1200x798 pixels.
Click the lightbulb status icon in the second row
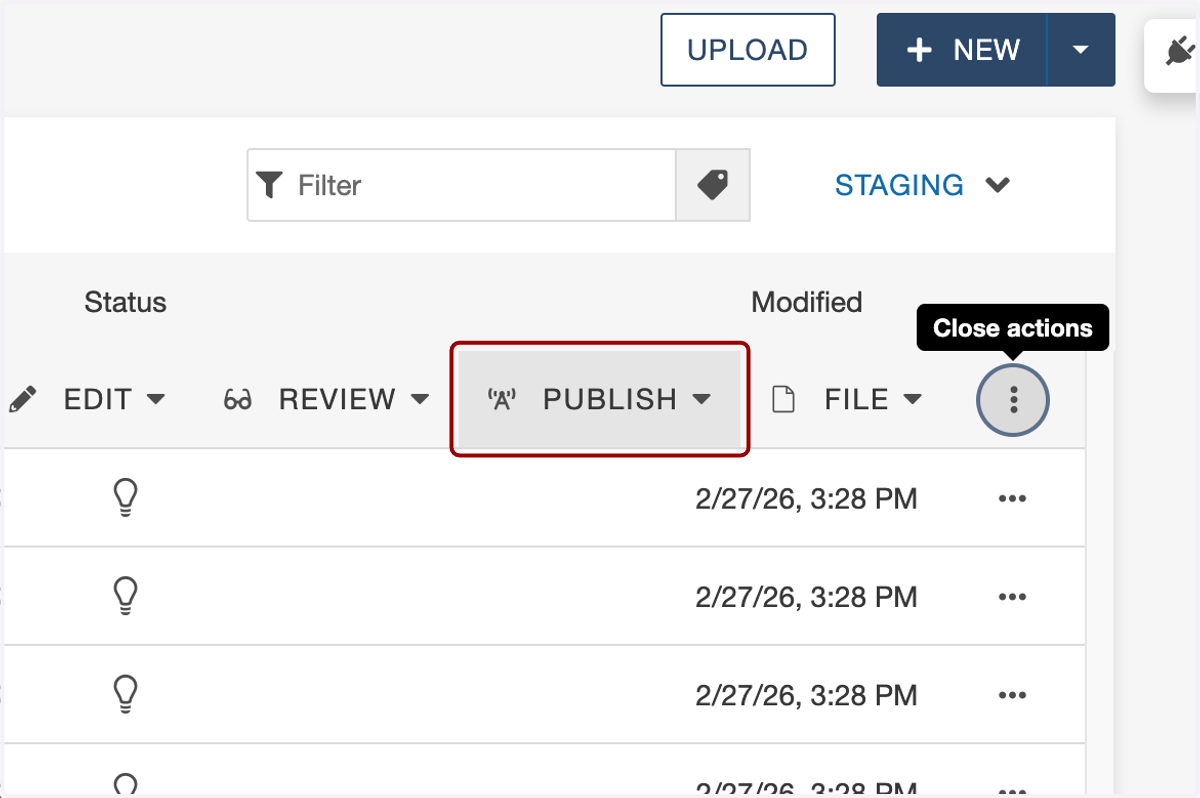tap(125, 596)
